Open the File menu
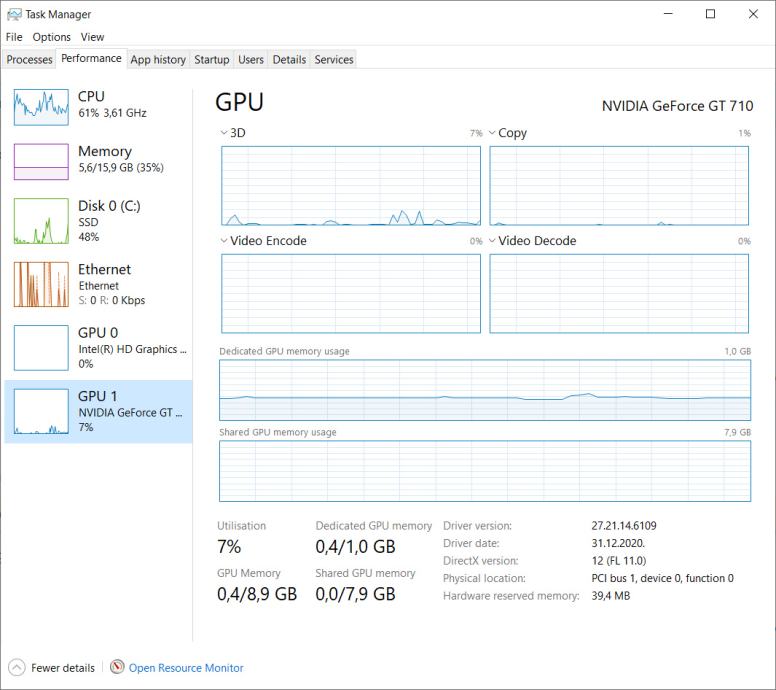Screen dimensions: 776x690 (x=14, y=37)
